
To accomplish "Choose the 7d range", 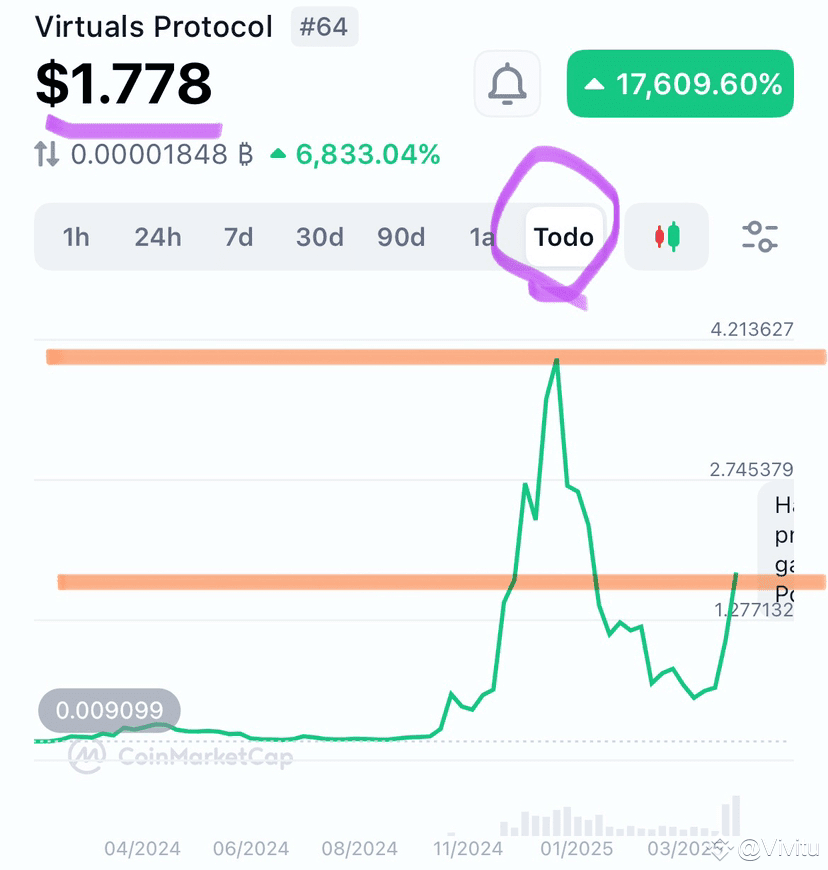I will 239,237.
